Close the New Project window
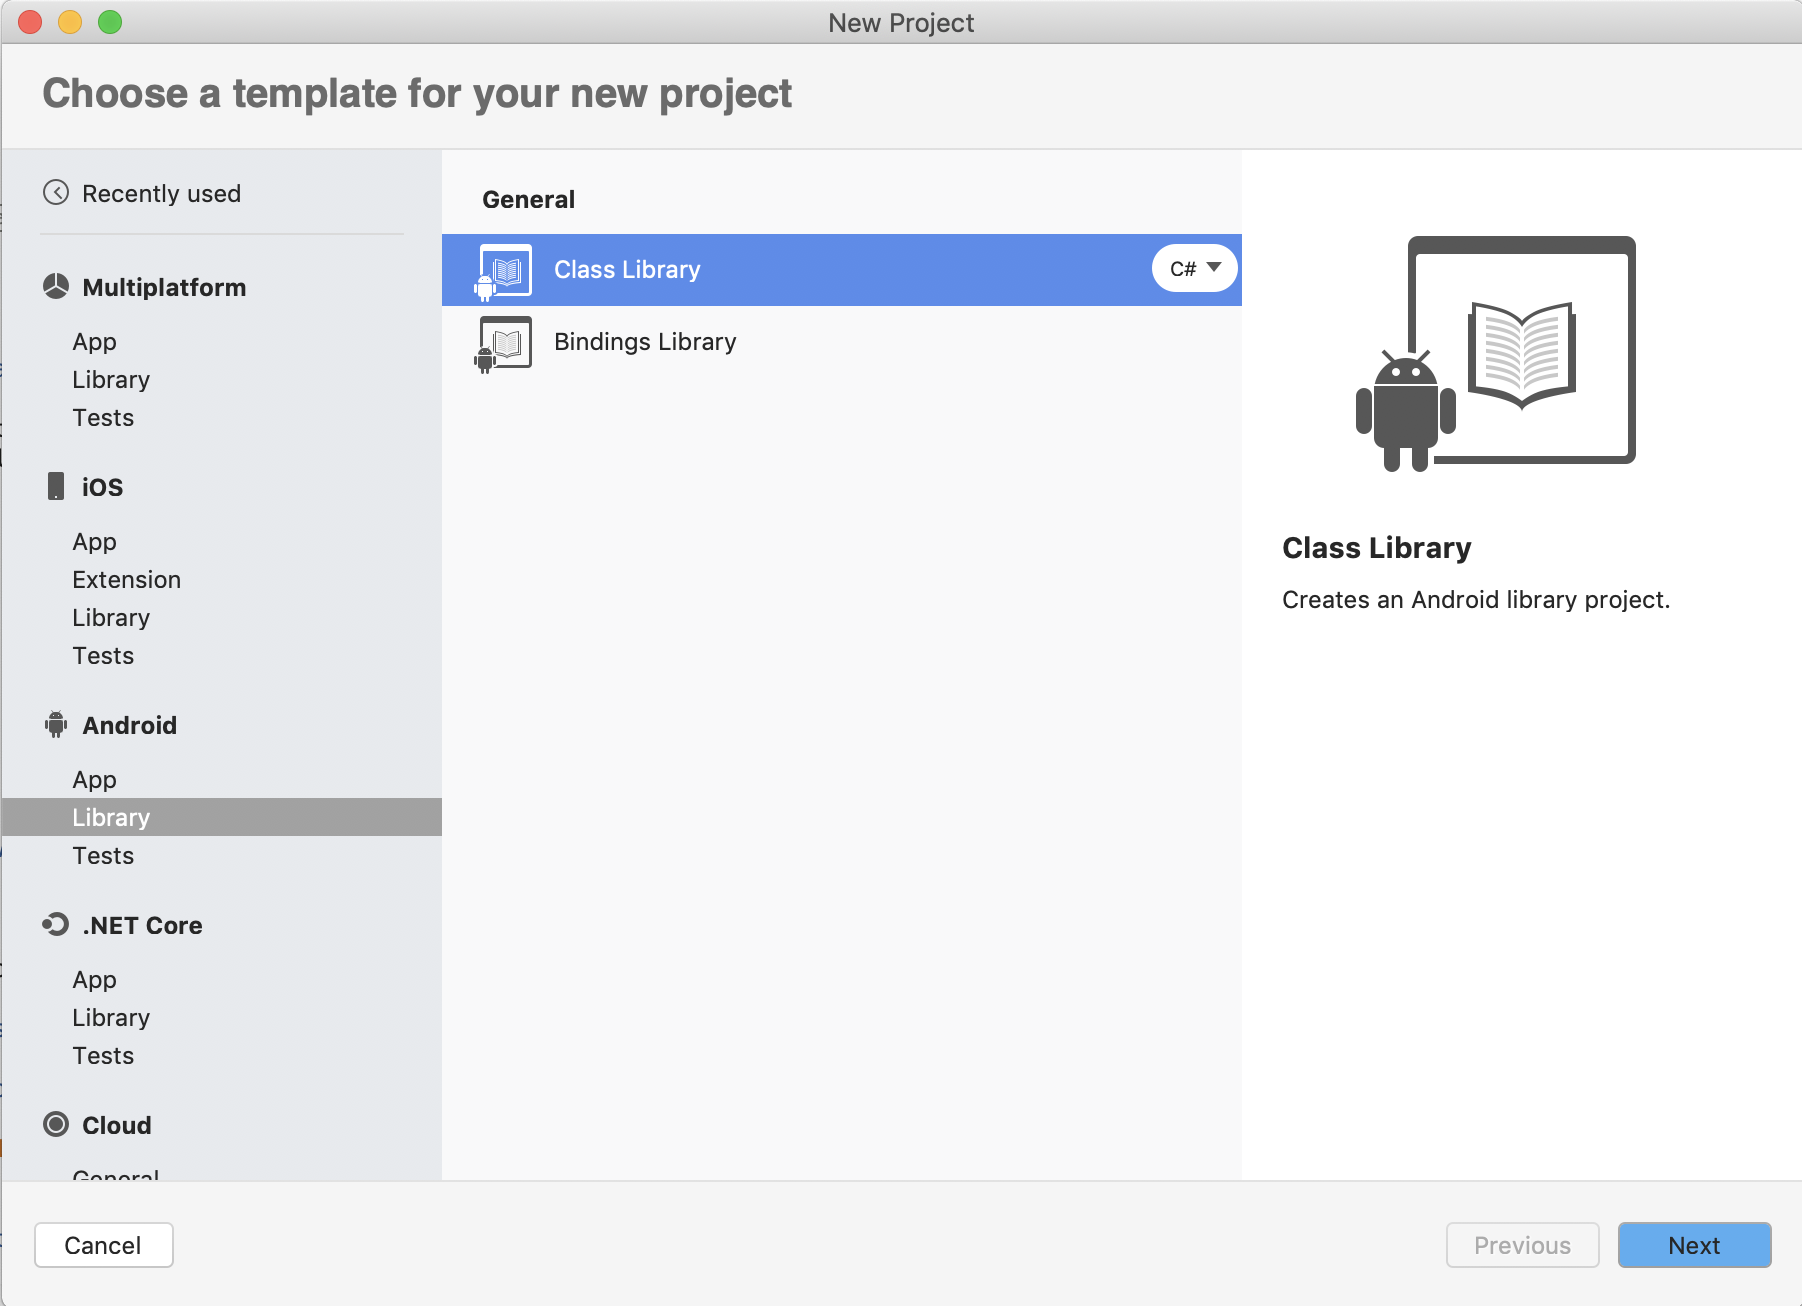The width and height of the screenshot is (1802, 1306). click(x=30, y=22)
